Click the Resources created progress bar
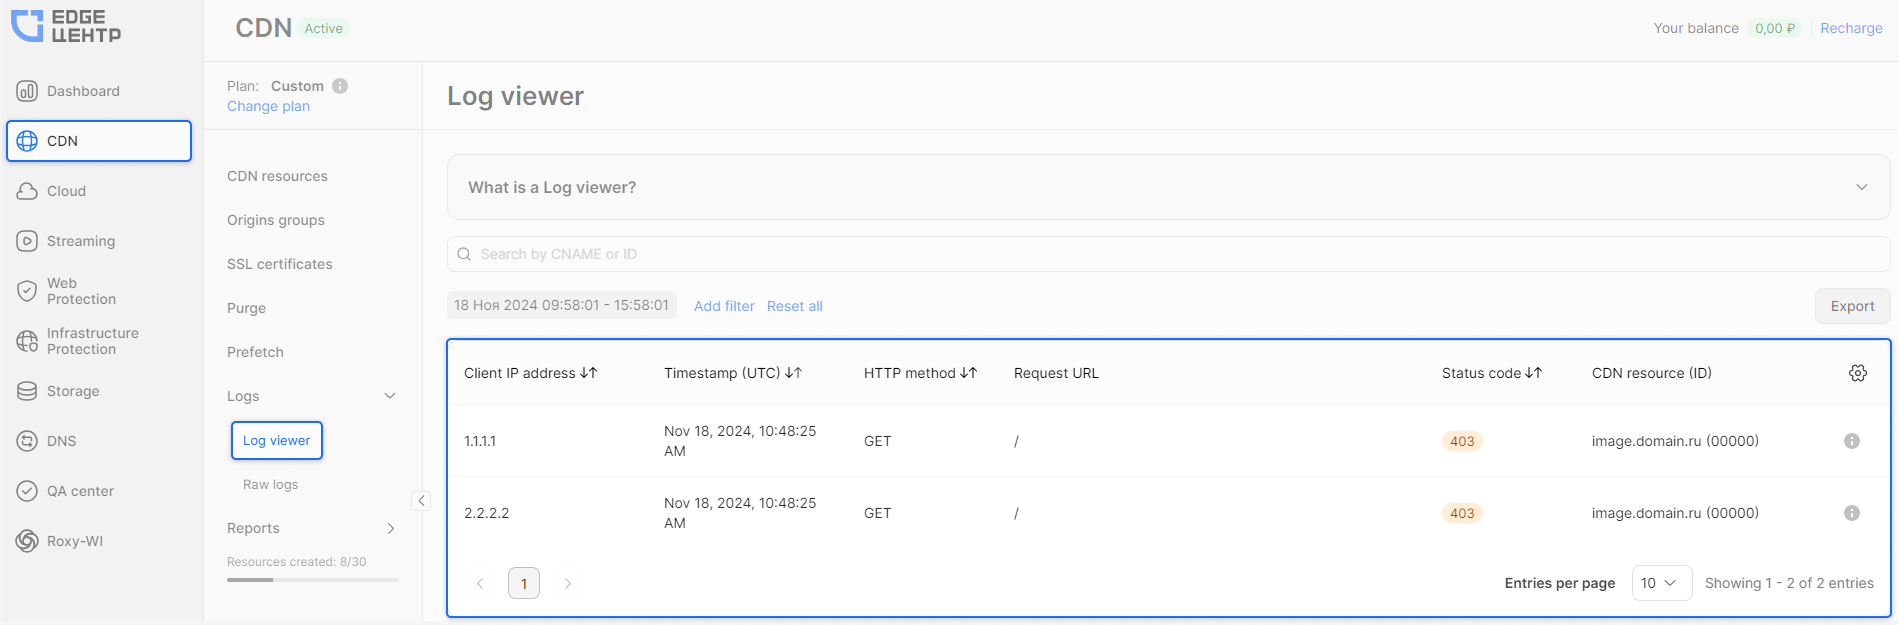This screenshot has width=1899, height=625. pyautogui.click(x=313, y=580)
